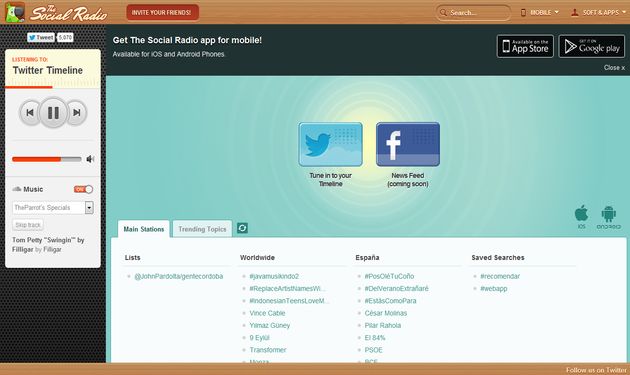Image resolution: width=630 pixels, height=375 pixels.
Task: Skip to the previous track
Action: point(29,113)
